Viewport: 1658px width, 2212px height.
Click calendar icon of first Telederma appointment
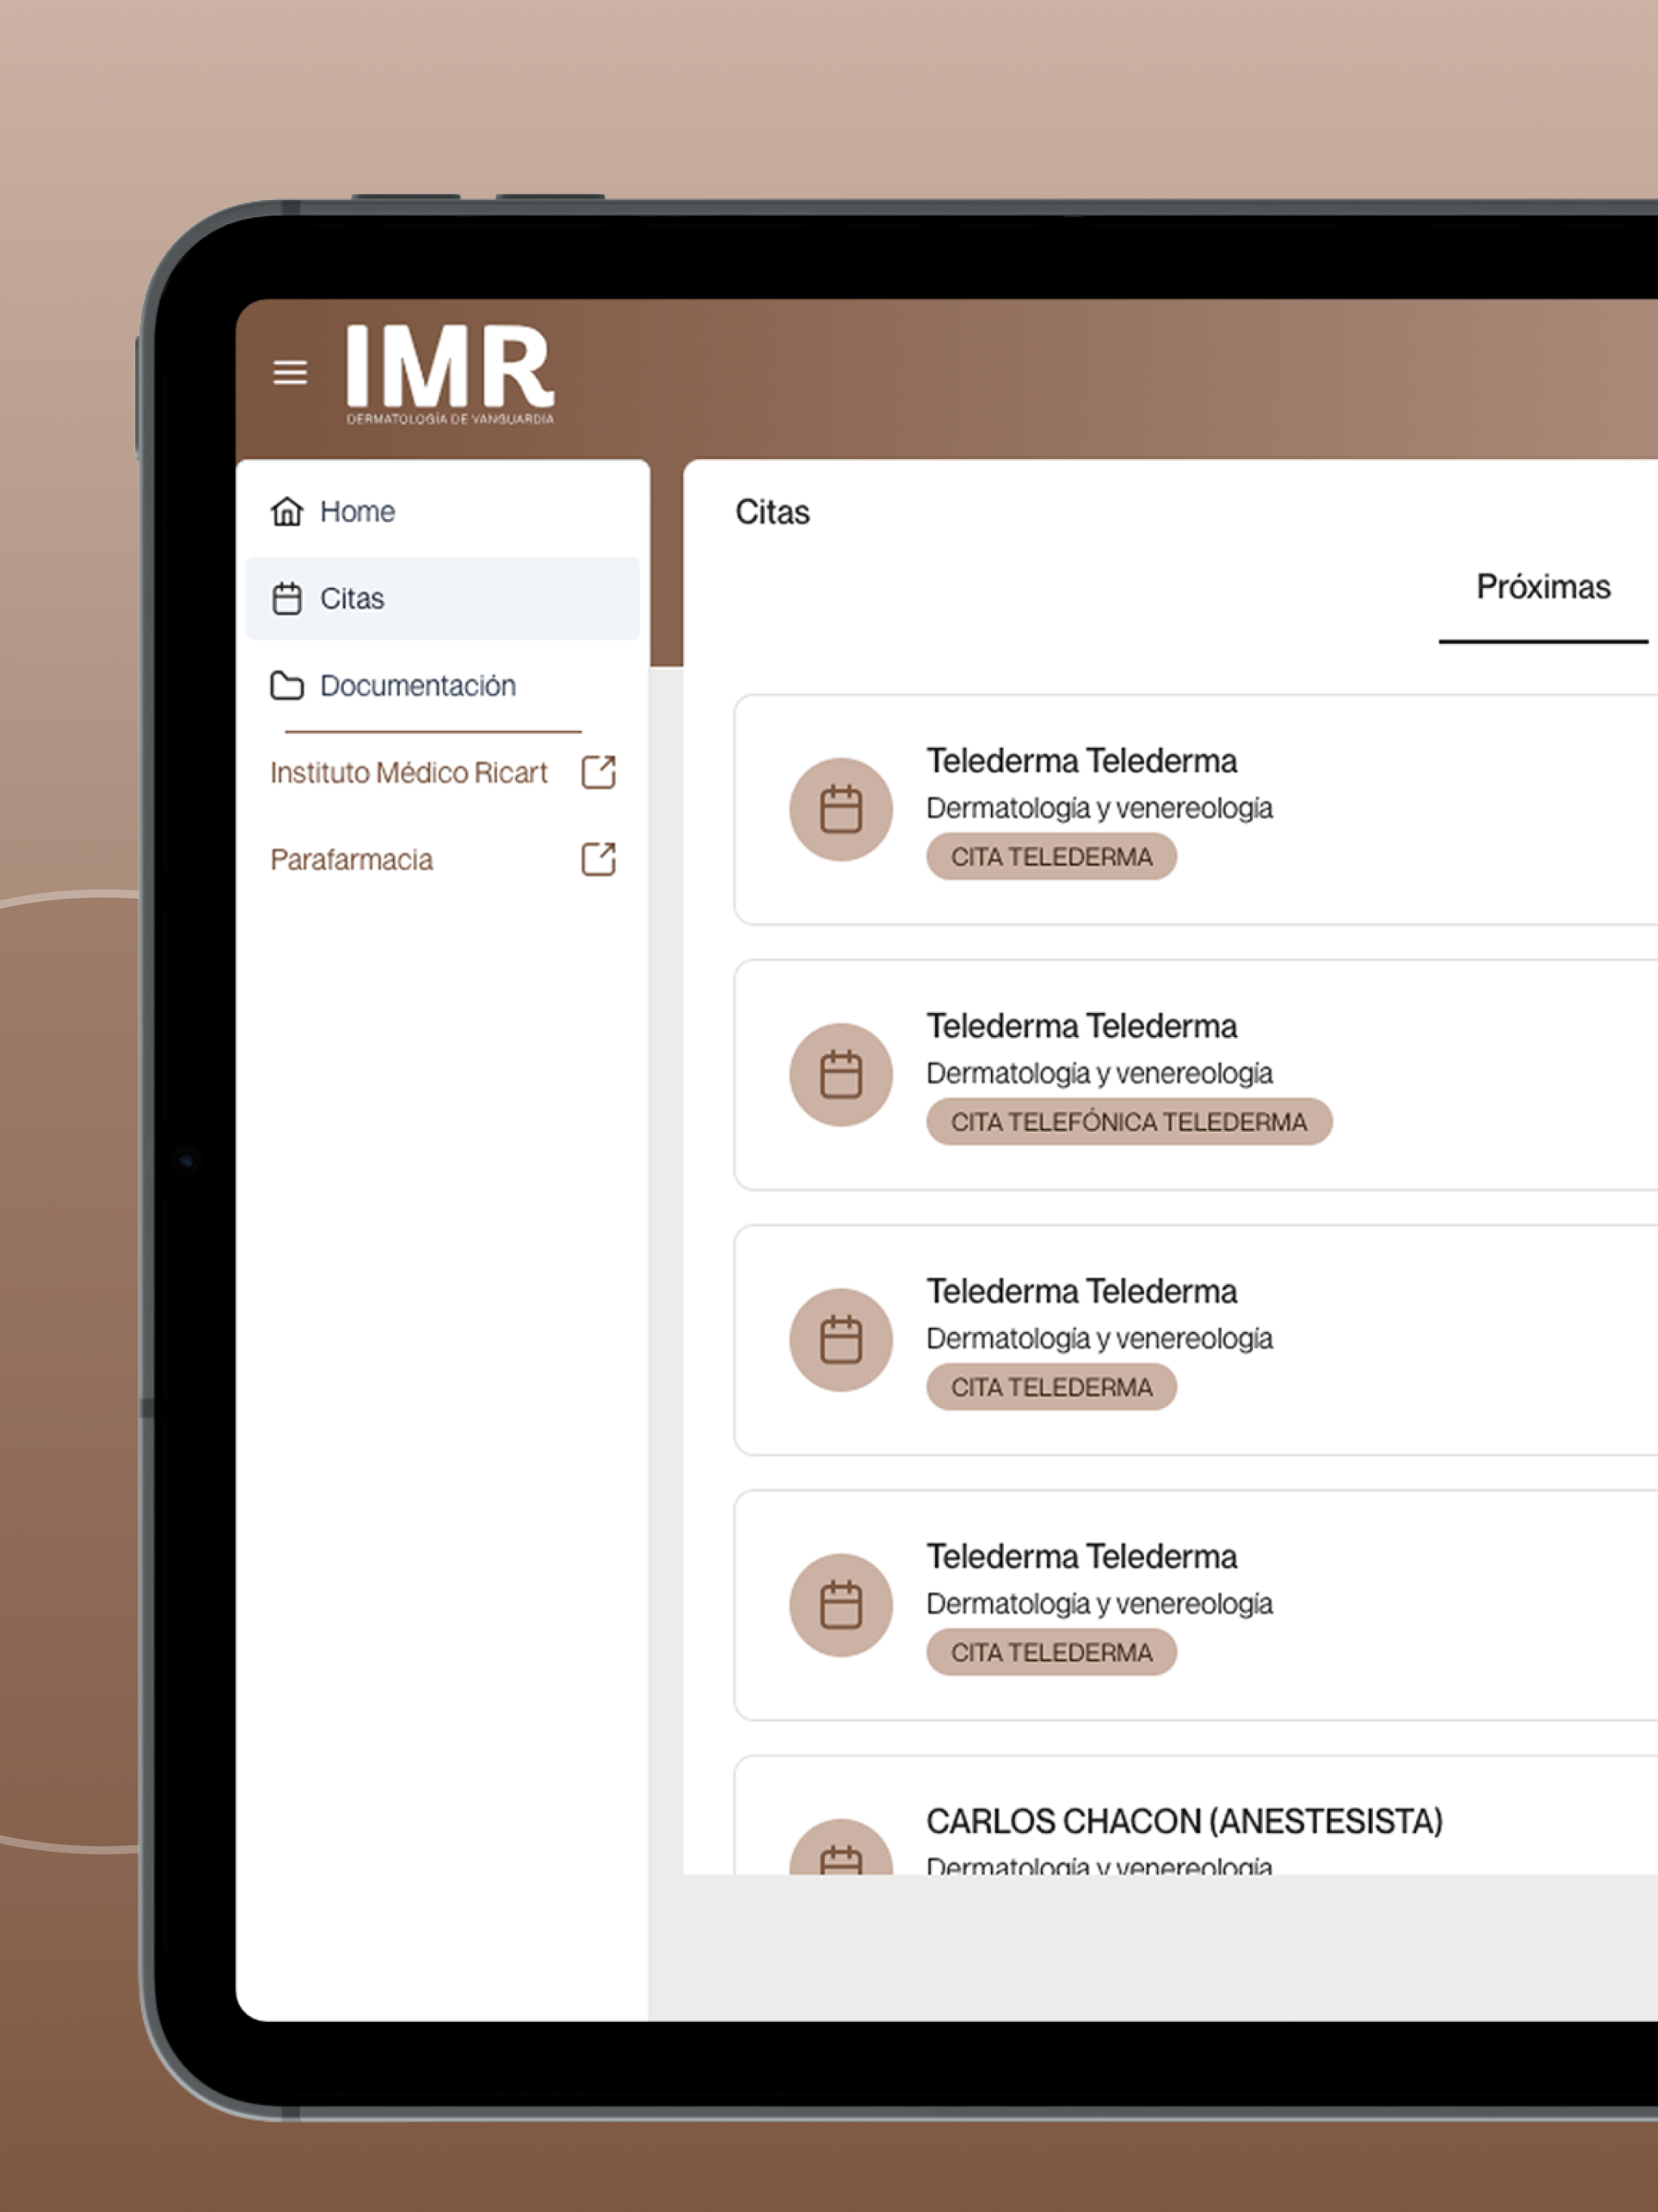click(x=841, y=809)
